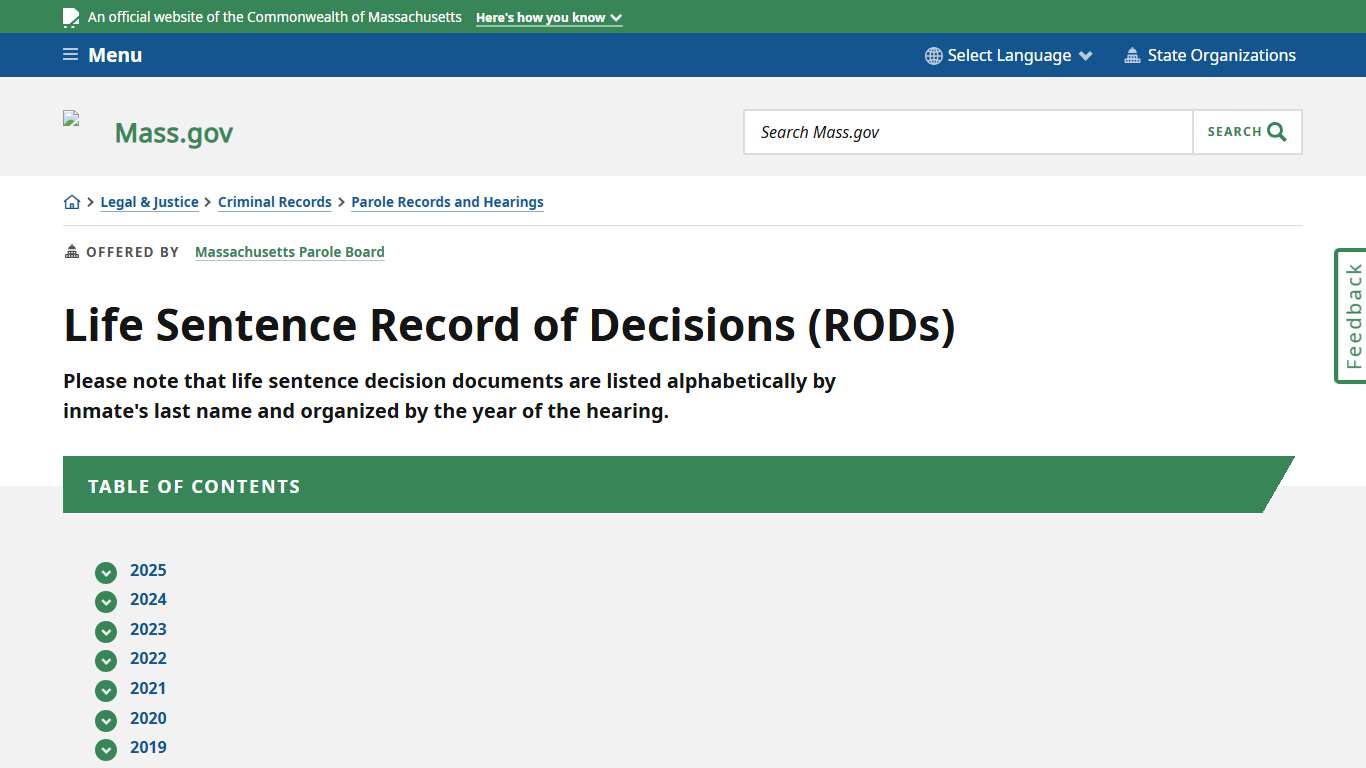Click the hamburger menu icon
The width and height of the screenshot is (1366, 768).
pyautogui.click(x=69, y=54)
